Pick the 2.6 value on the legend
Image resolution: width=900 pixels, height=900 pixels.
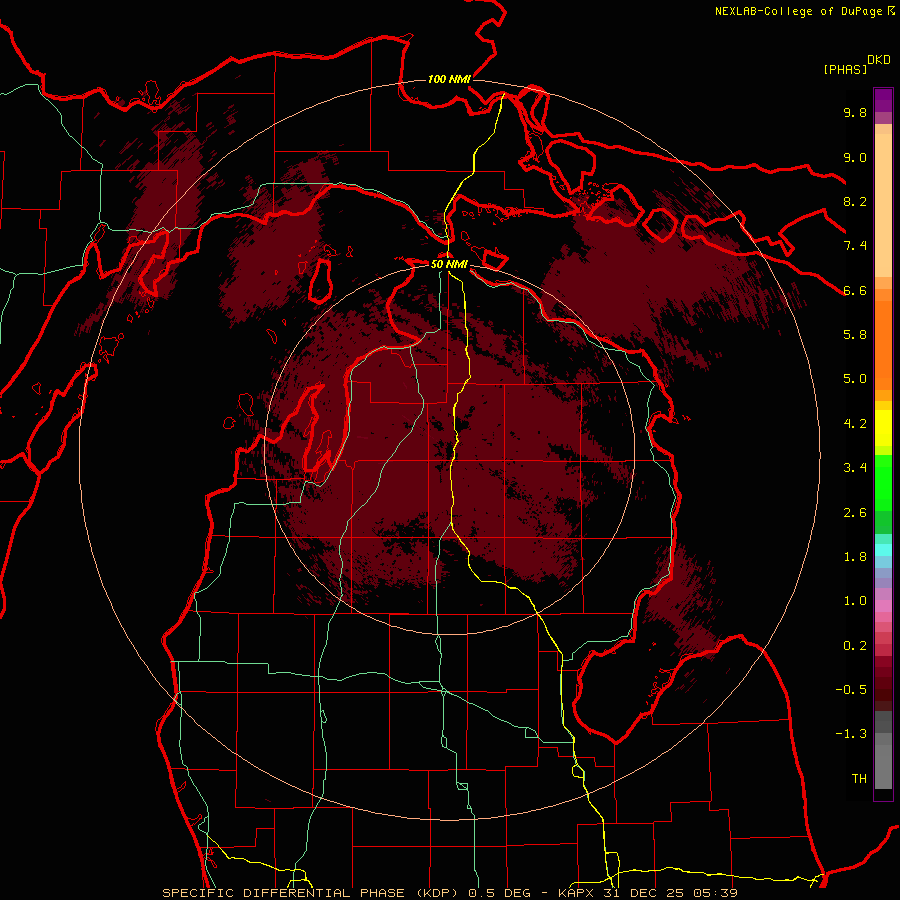[855, 513]
